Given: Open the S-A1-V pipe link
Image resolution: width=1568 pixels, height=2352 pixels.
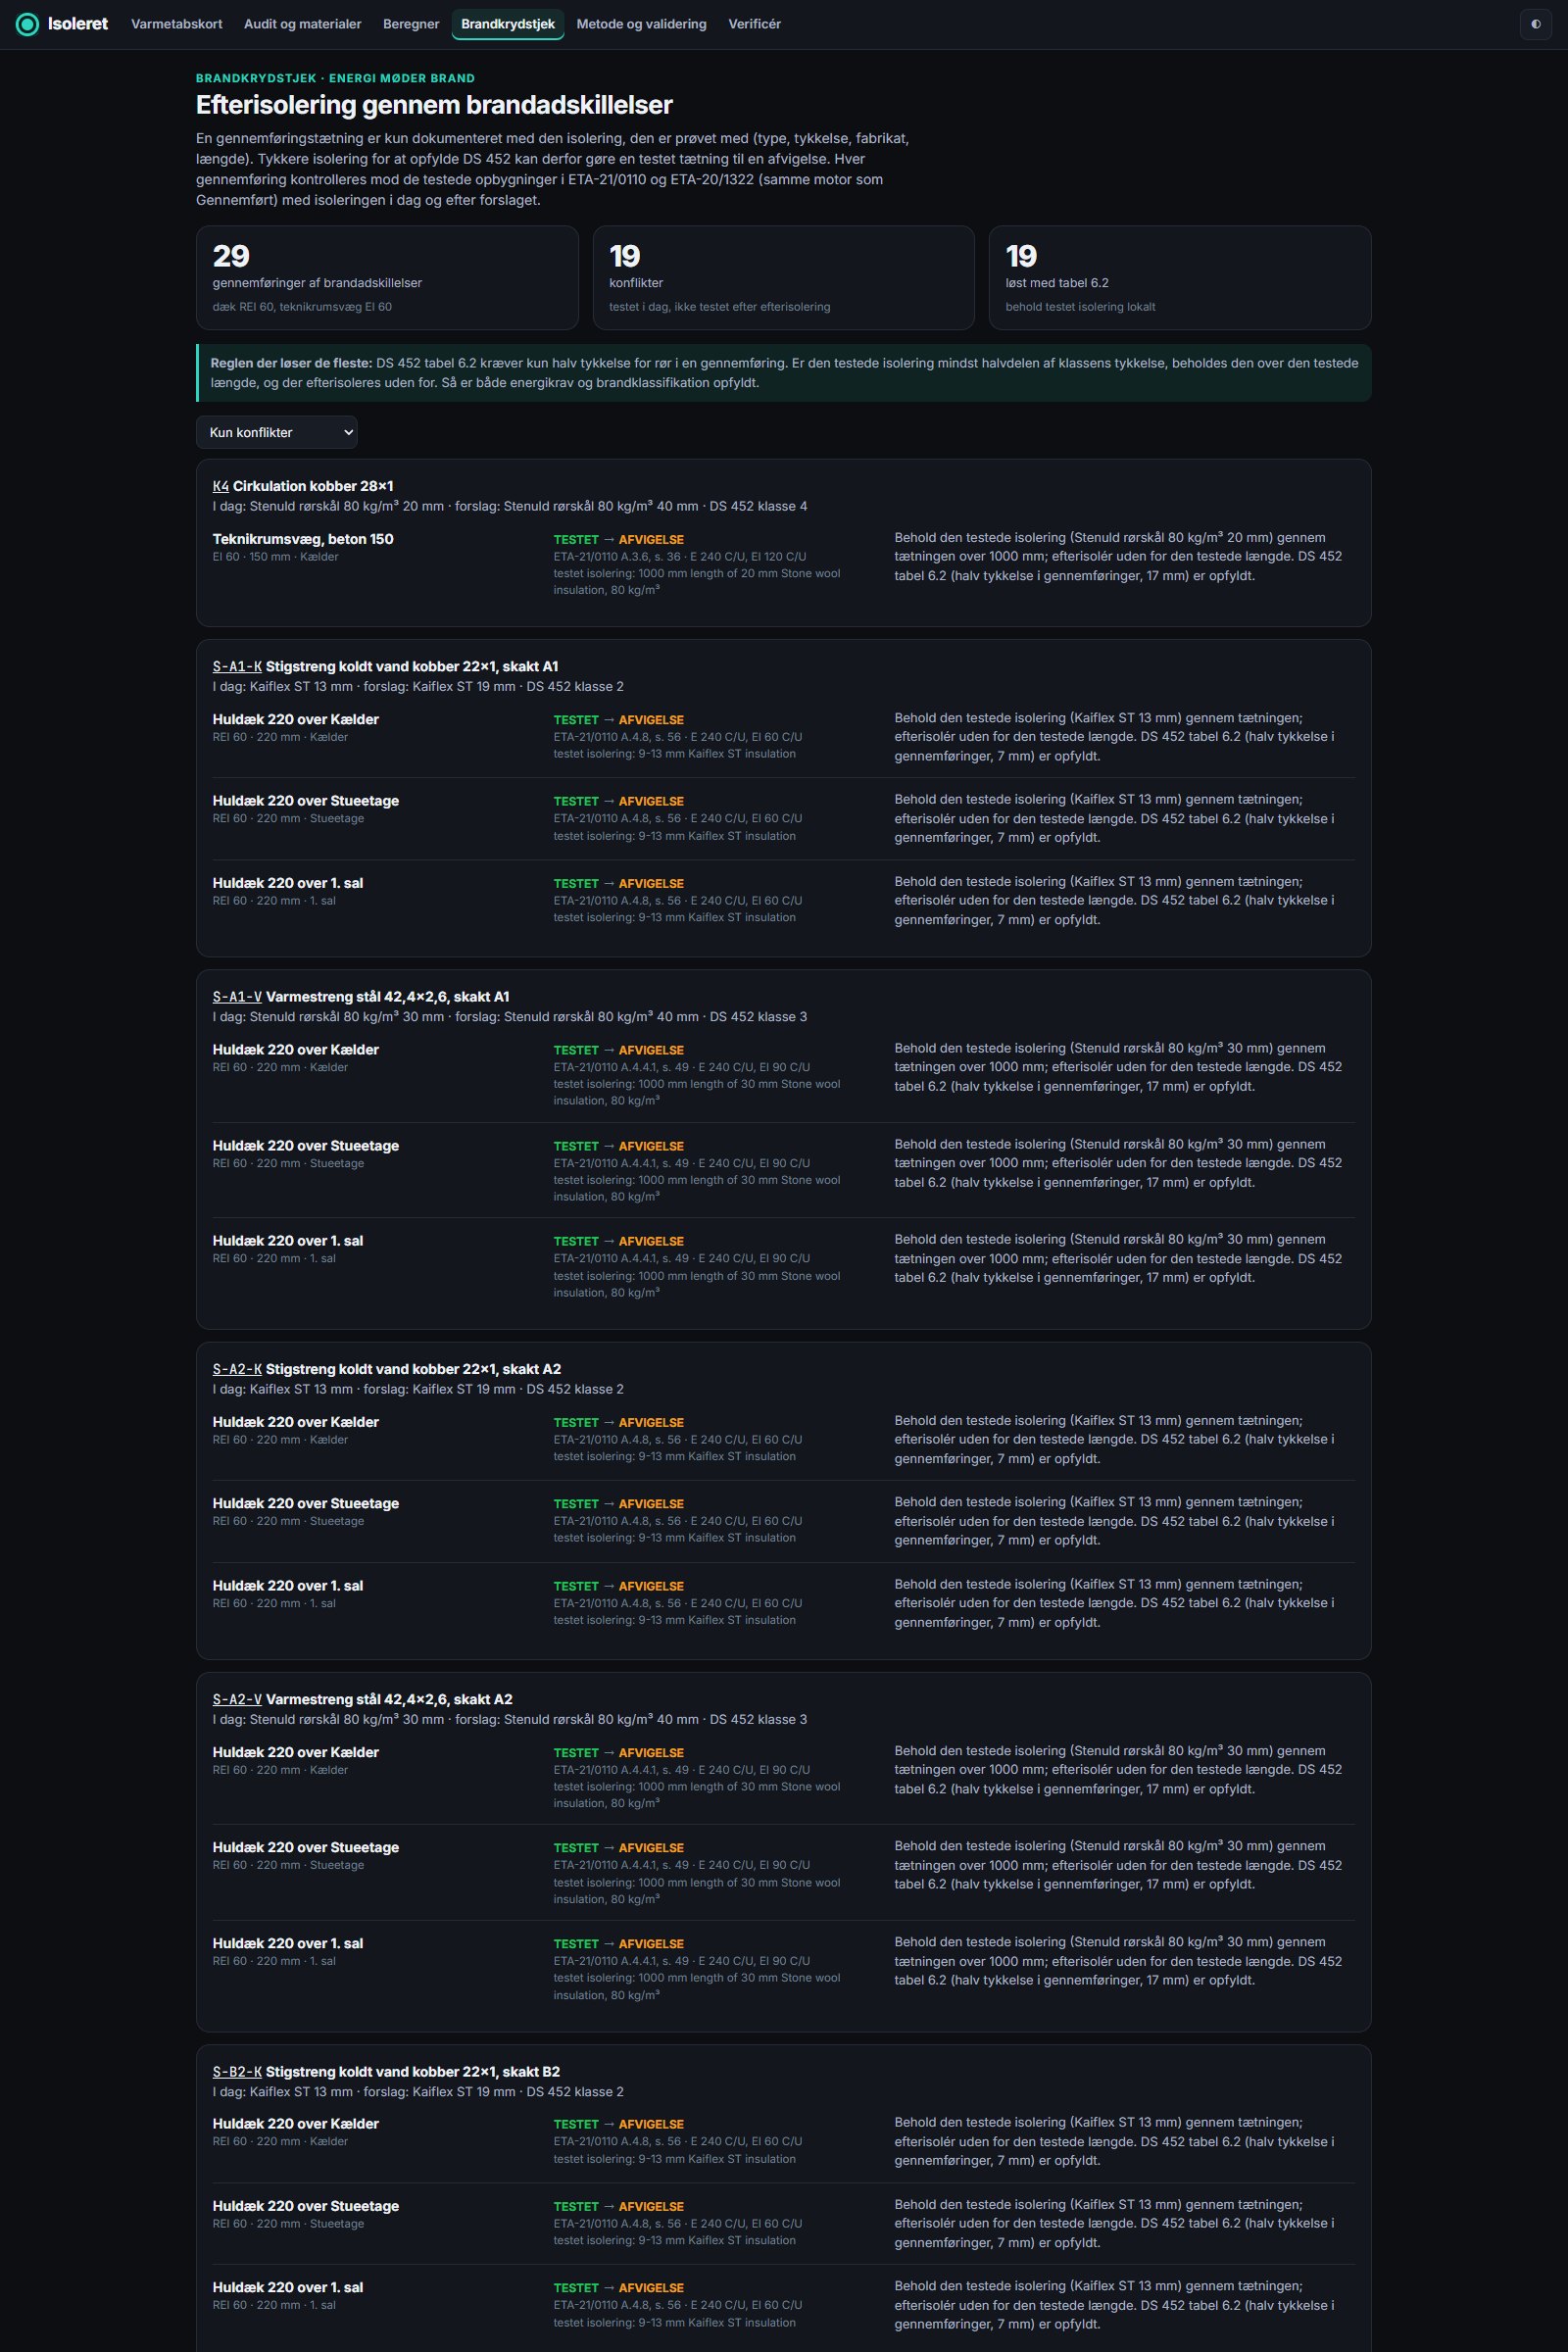Looking at the screenshot, I should 237,996.
